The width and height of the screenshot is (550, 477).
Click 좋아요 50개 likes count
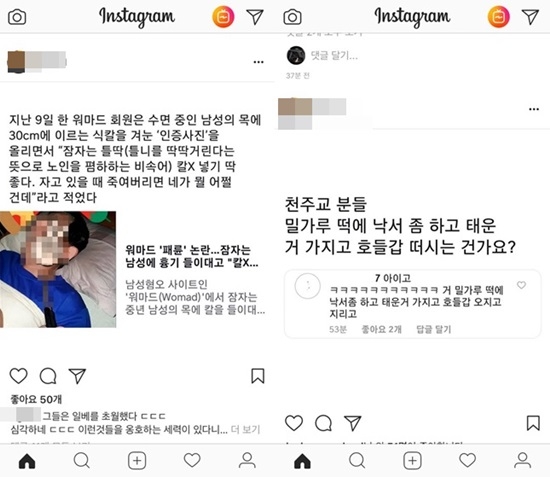(36, 399)
